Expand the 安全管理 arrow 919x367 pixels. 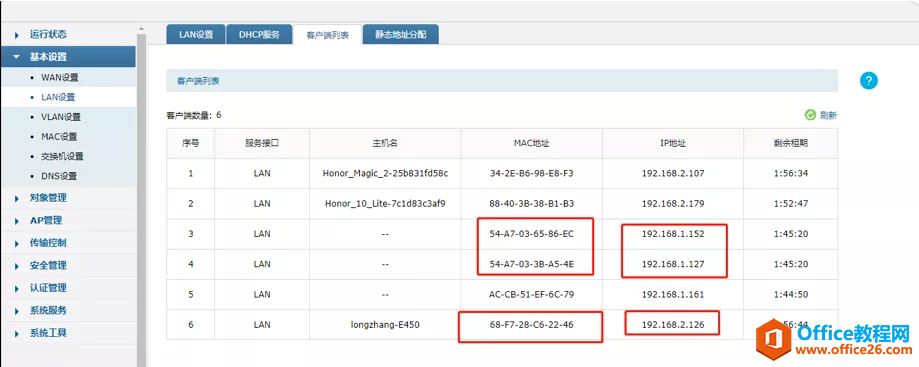point(18,266)
